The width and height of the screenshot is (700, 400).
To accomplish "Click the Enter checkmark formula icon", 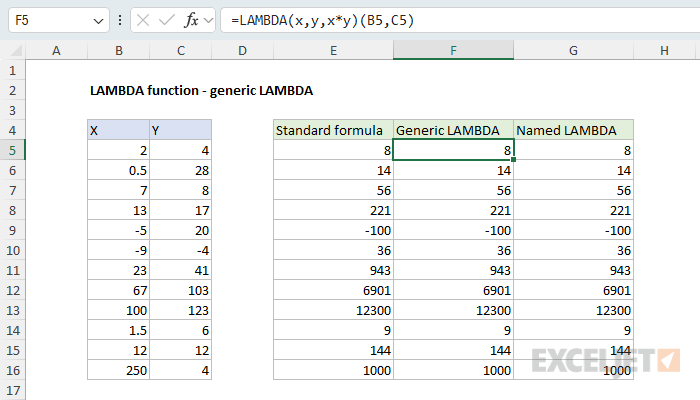I will pos(167,20).
